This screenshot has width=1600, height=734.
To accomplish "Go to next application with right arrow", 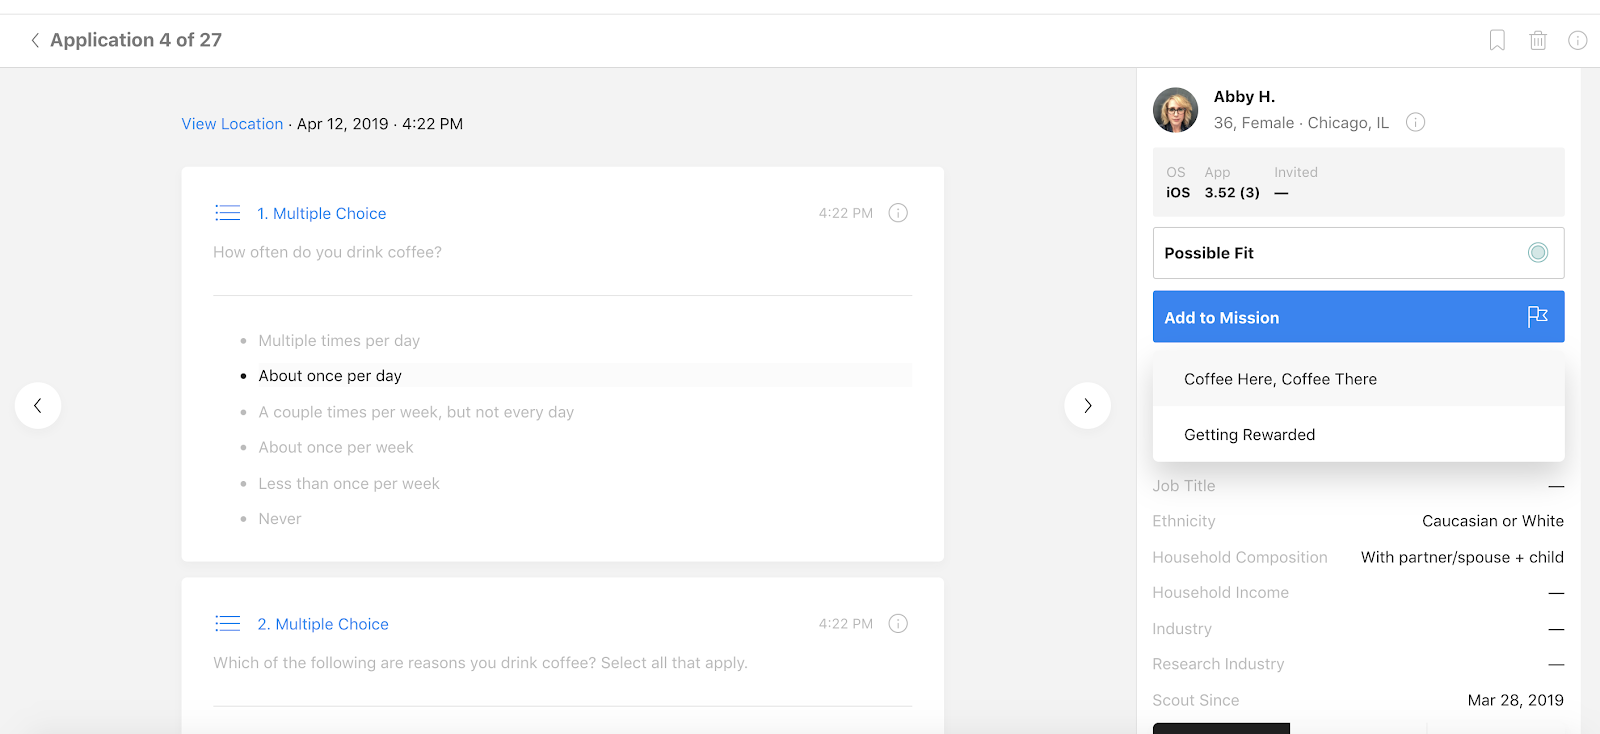I will [1087, 406].
